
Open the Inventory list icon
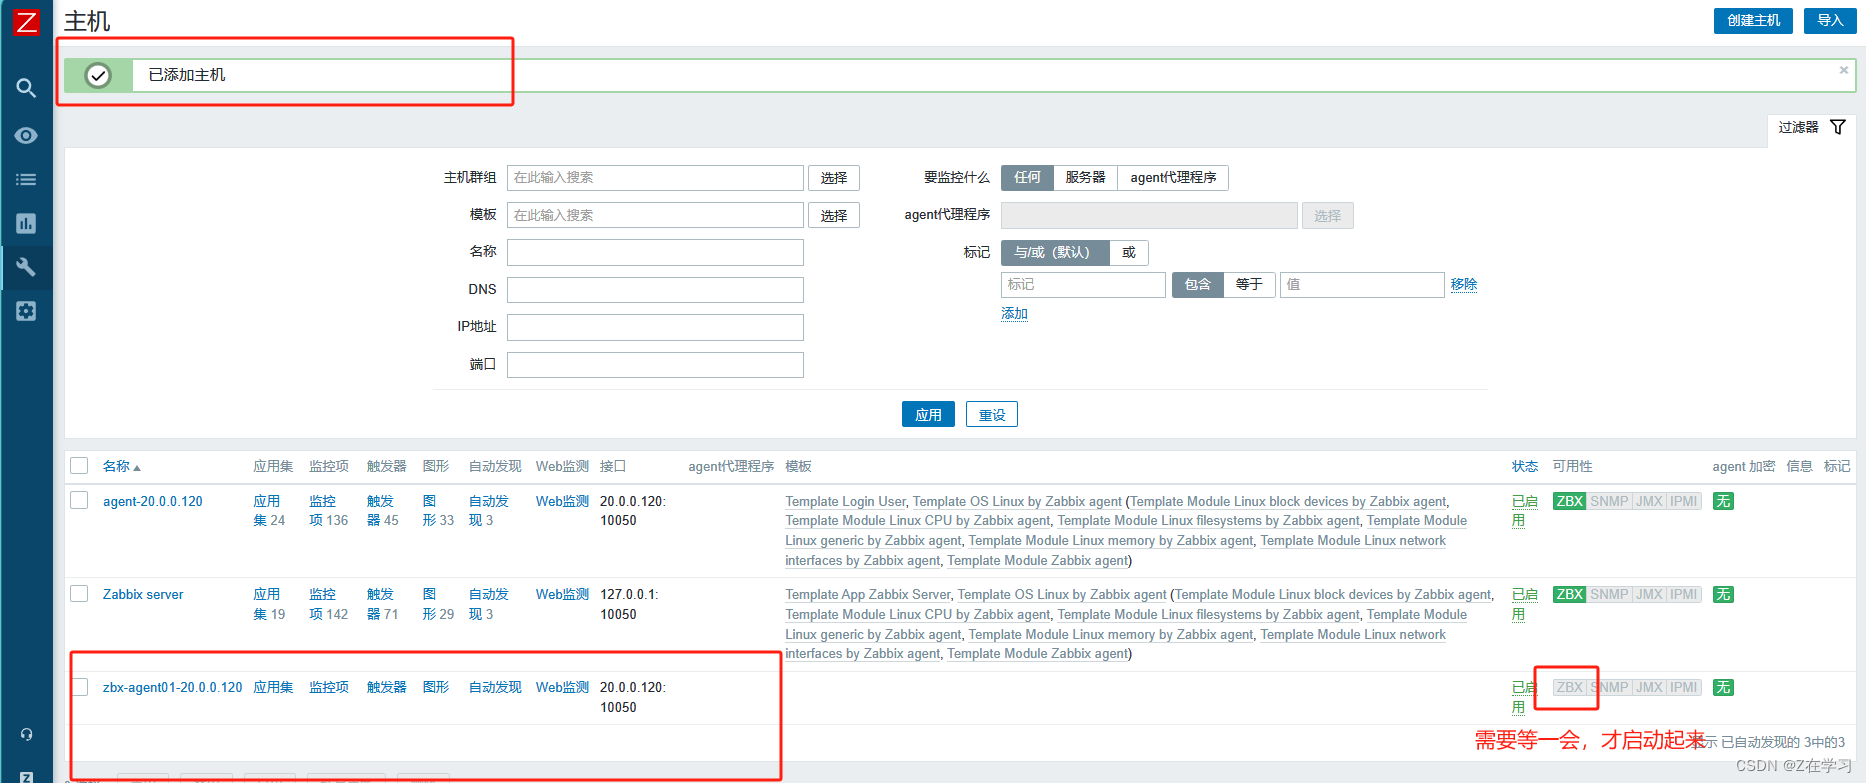pyautogui.click(x=26, y=180)
